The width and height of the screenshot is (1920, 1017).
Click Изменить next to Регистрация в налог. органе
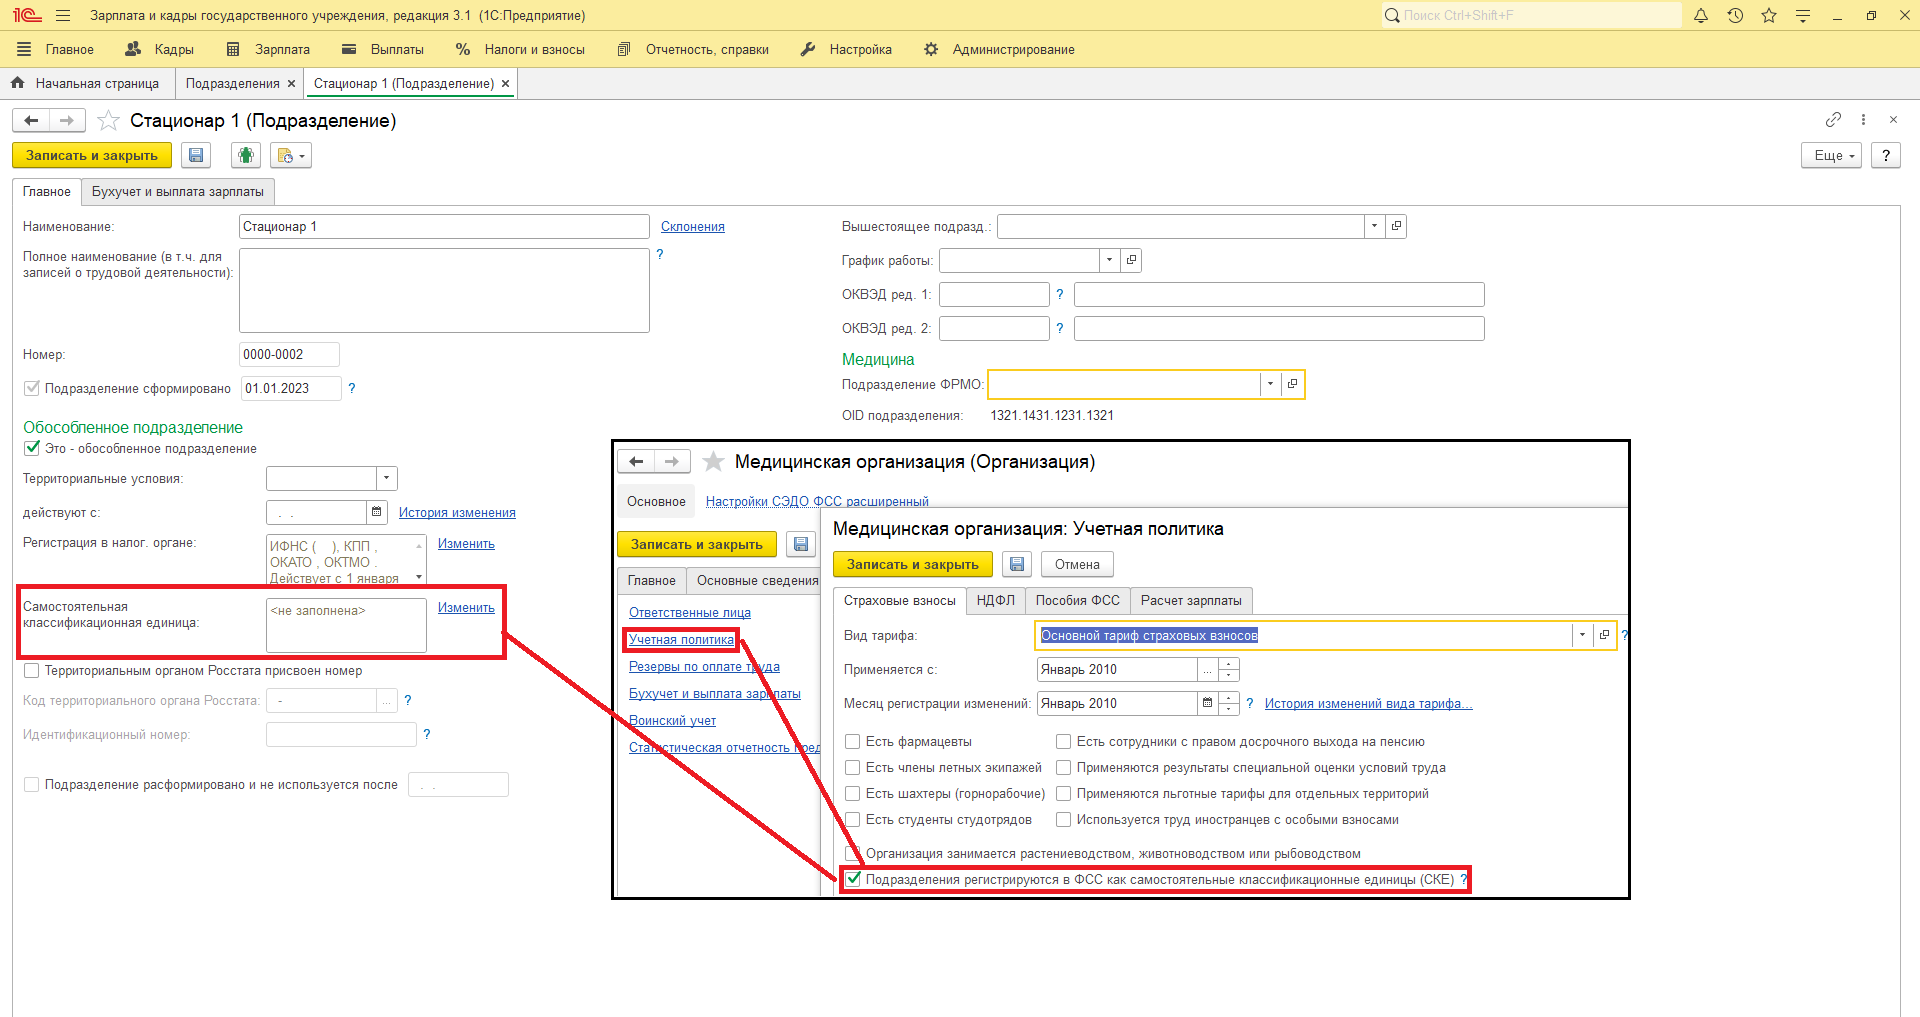click(x=466, y=544)
